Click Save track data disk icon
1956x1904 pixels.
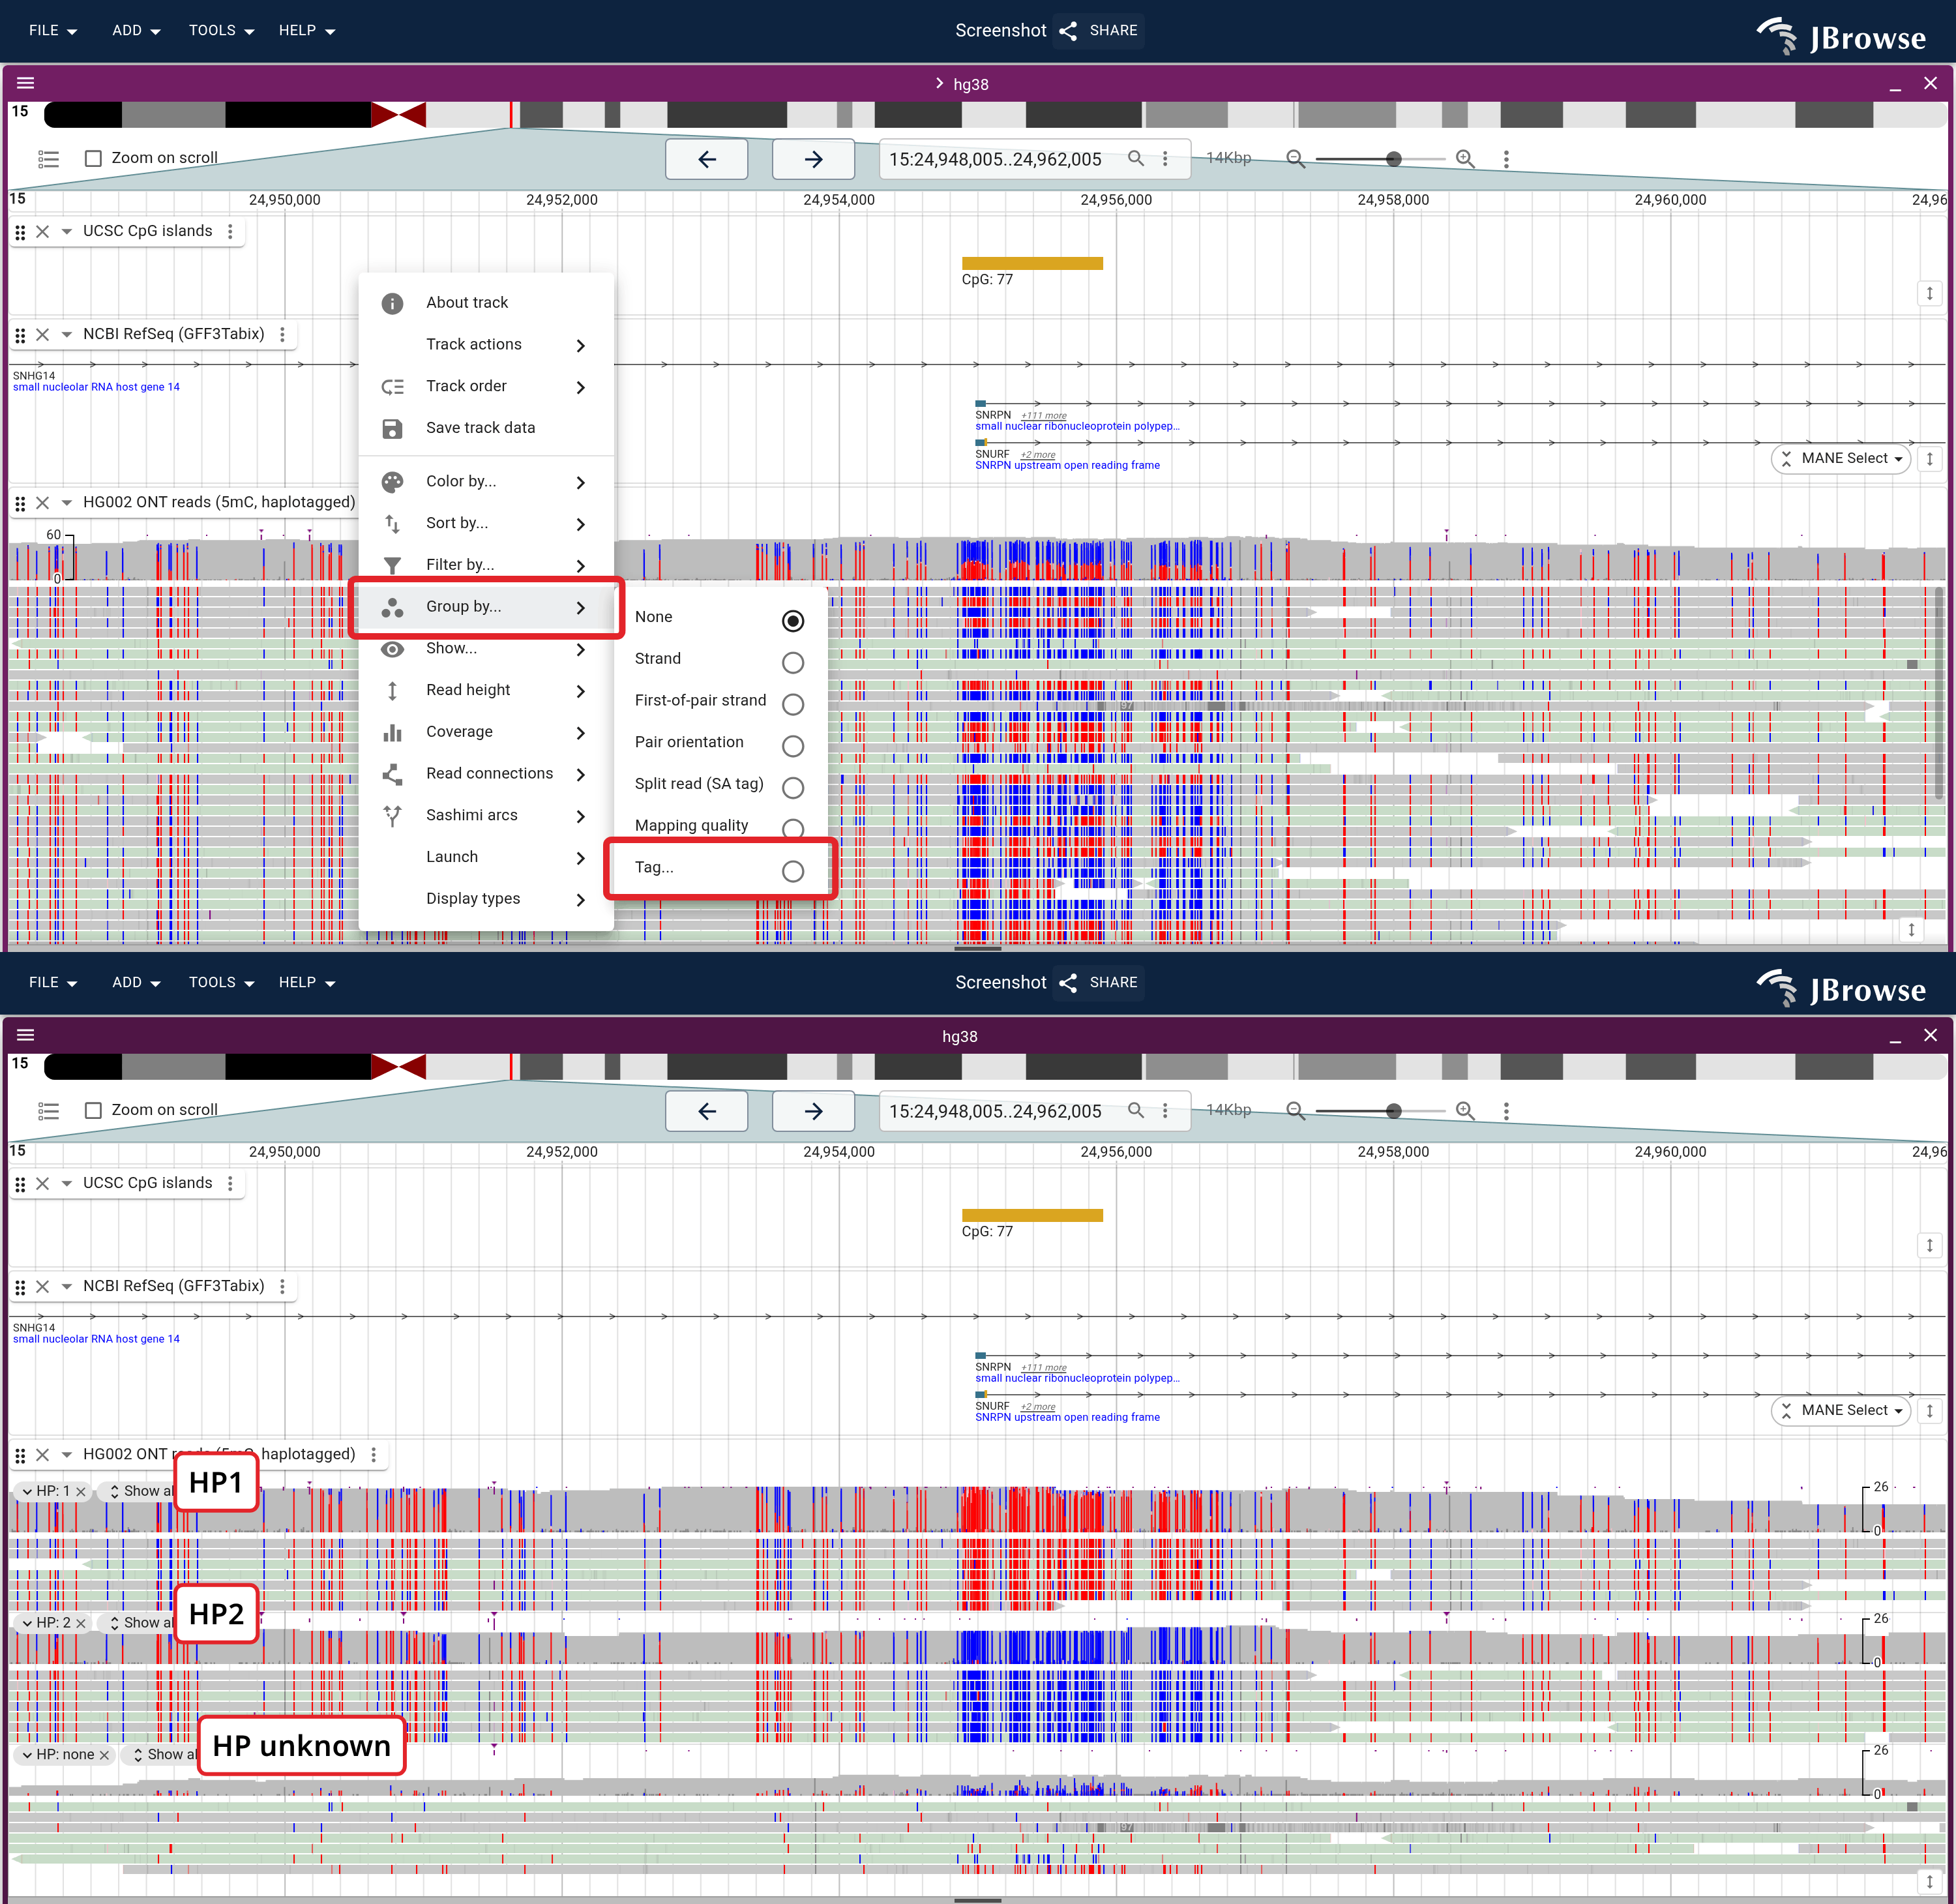click(392, 428)
